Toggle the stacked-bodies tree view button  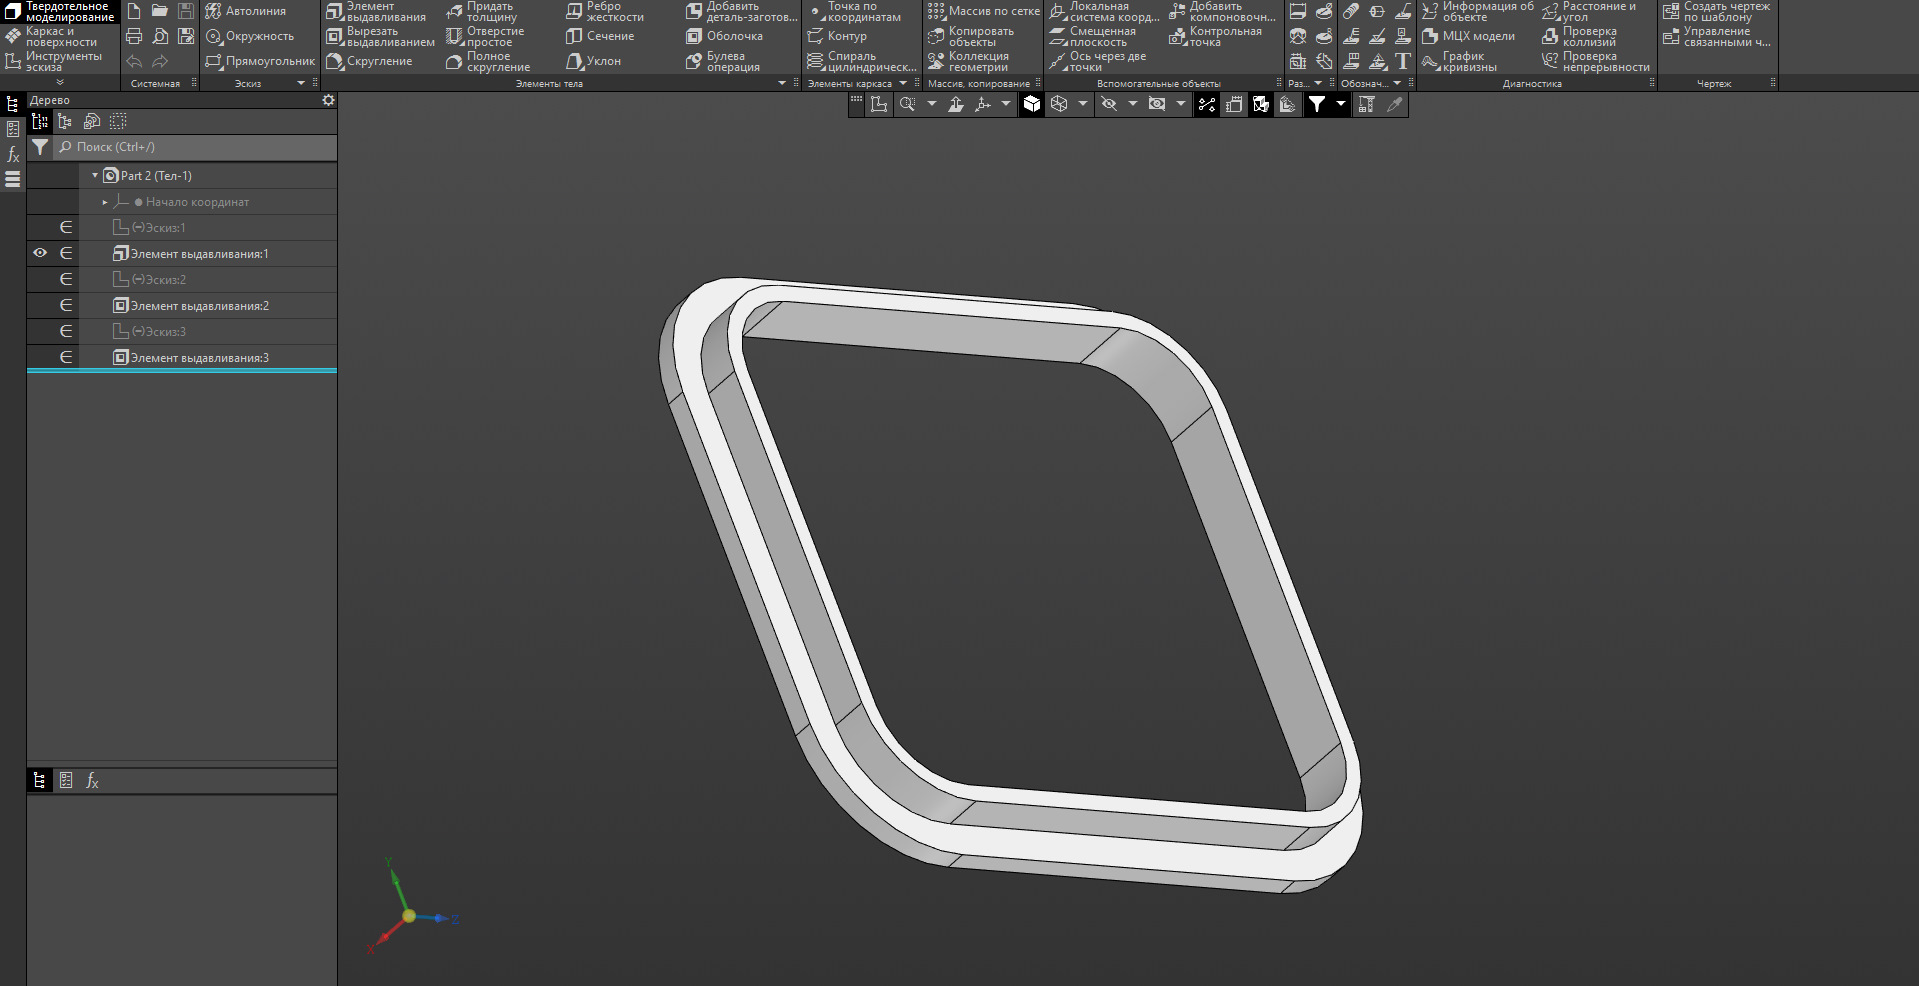[x=92, y=121]
